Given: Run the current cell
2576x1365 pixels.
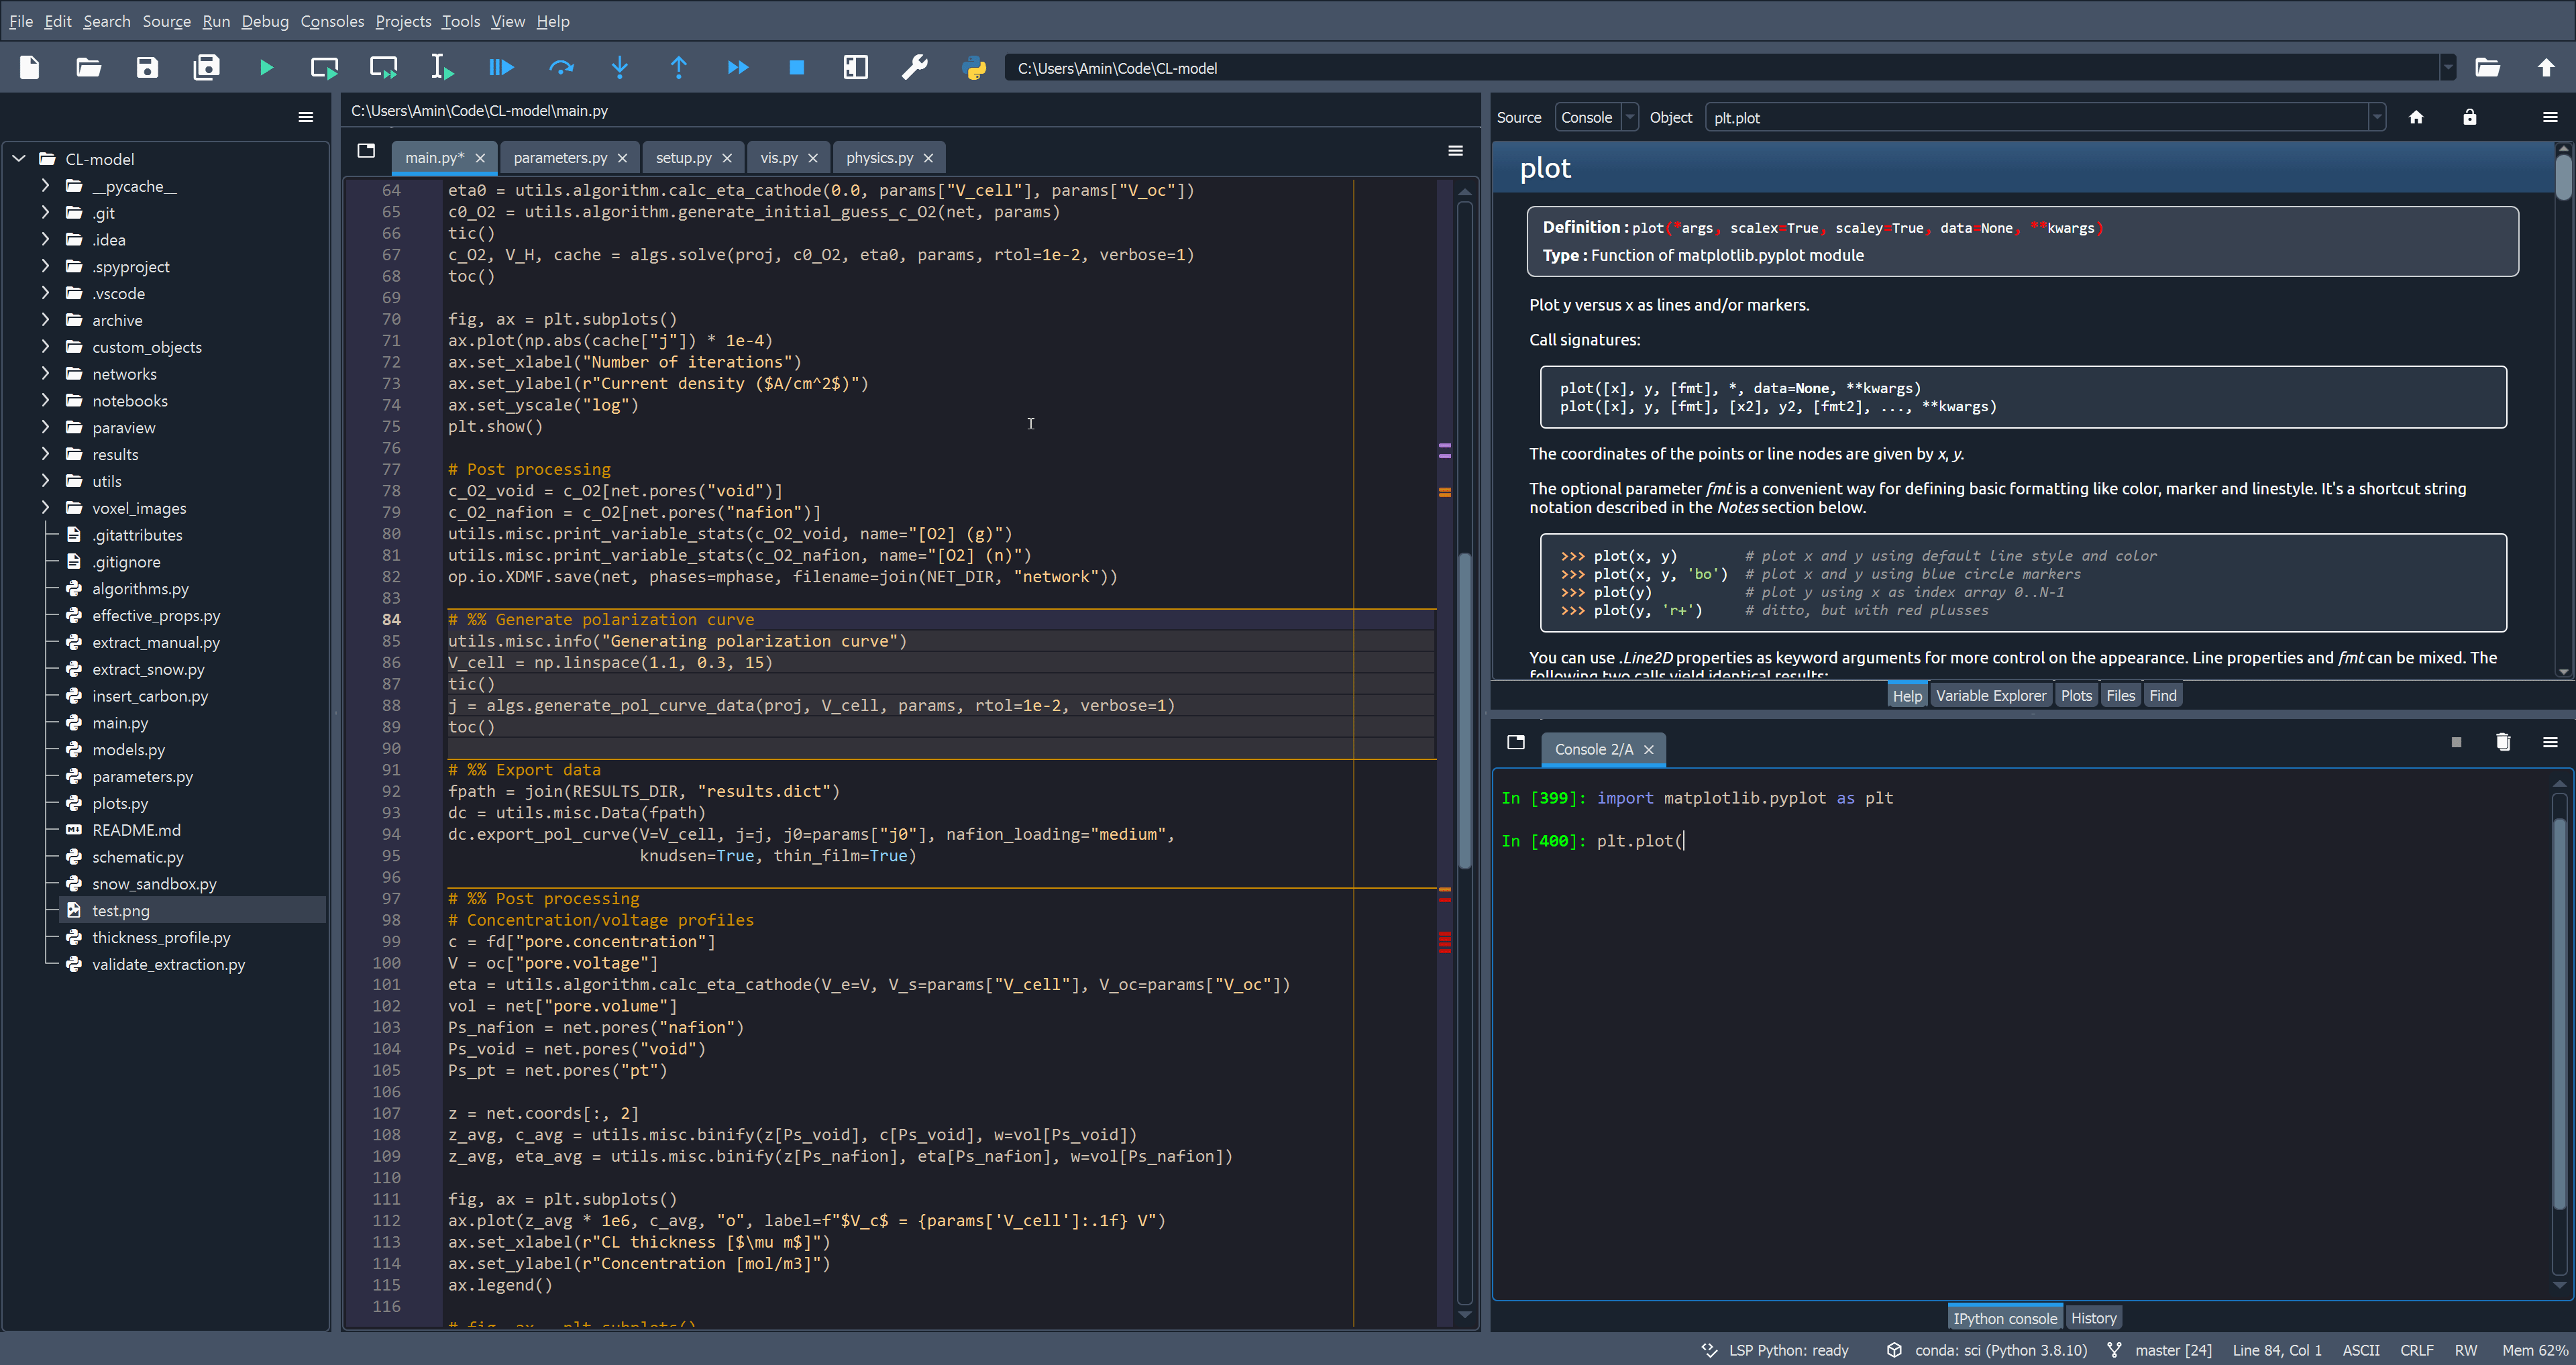Looking at the screenshot, I should pyautogui.click(x=324, y=67).
